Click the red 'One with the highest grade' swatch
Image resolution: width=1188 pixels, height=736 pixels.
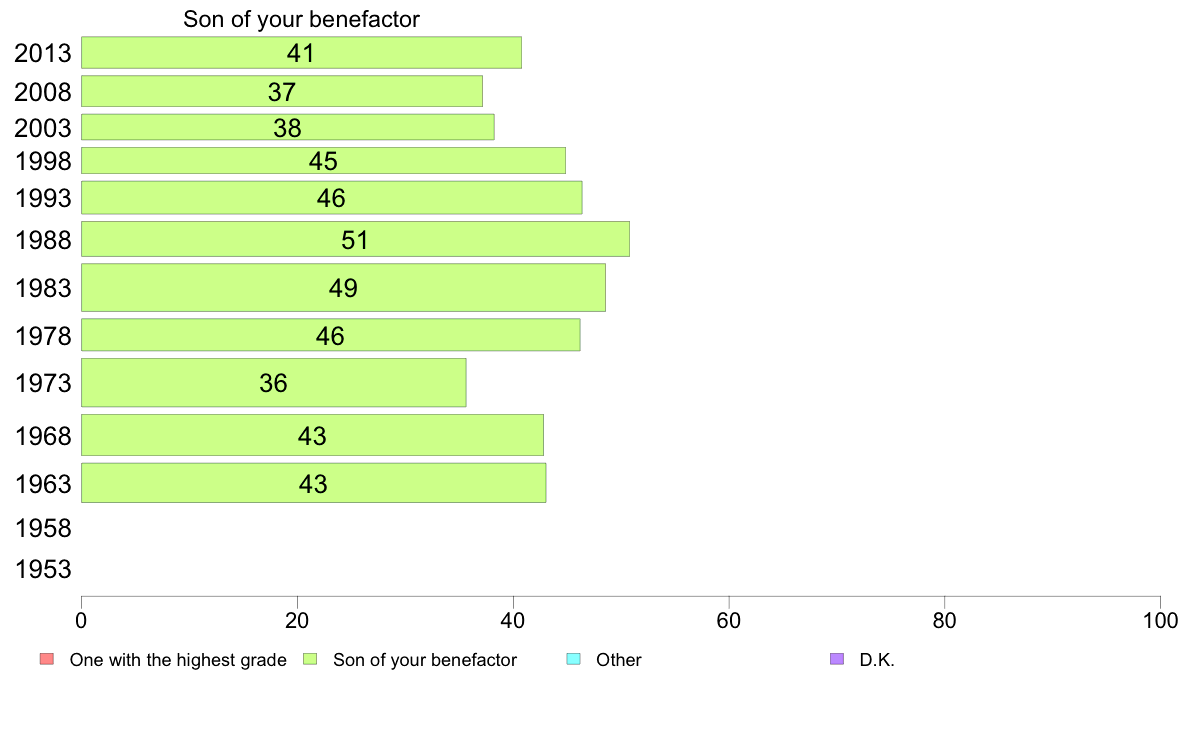click(x=47, y=659)
